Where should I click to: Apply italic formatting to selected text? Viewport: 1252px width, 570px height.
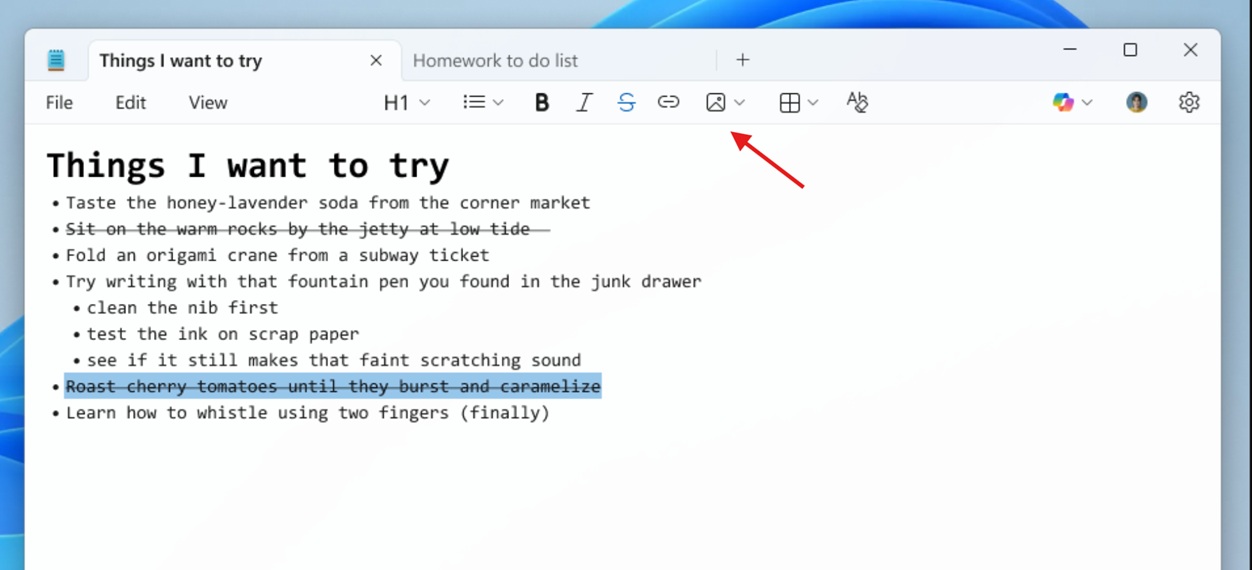click(584, 102)
